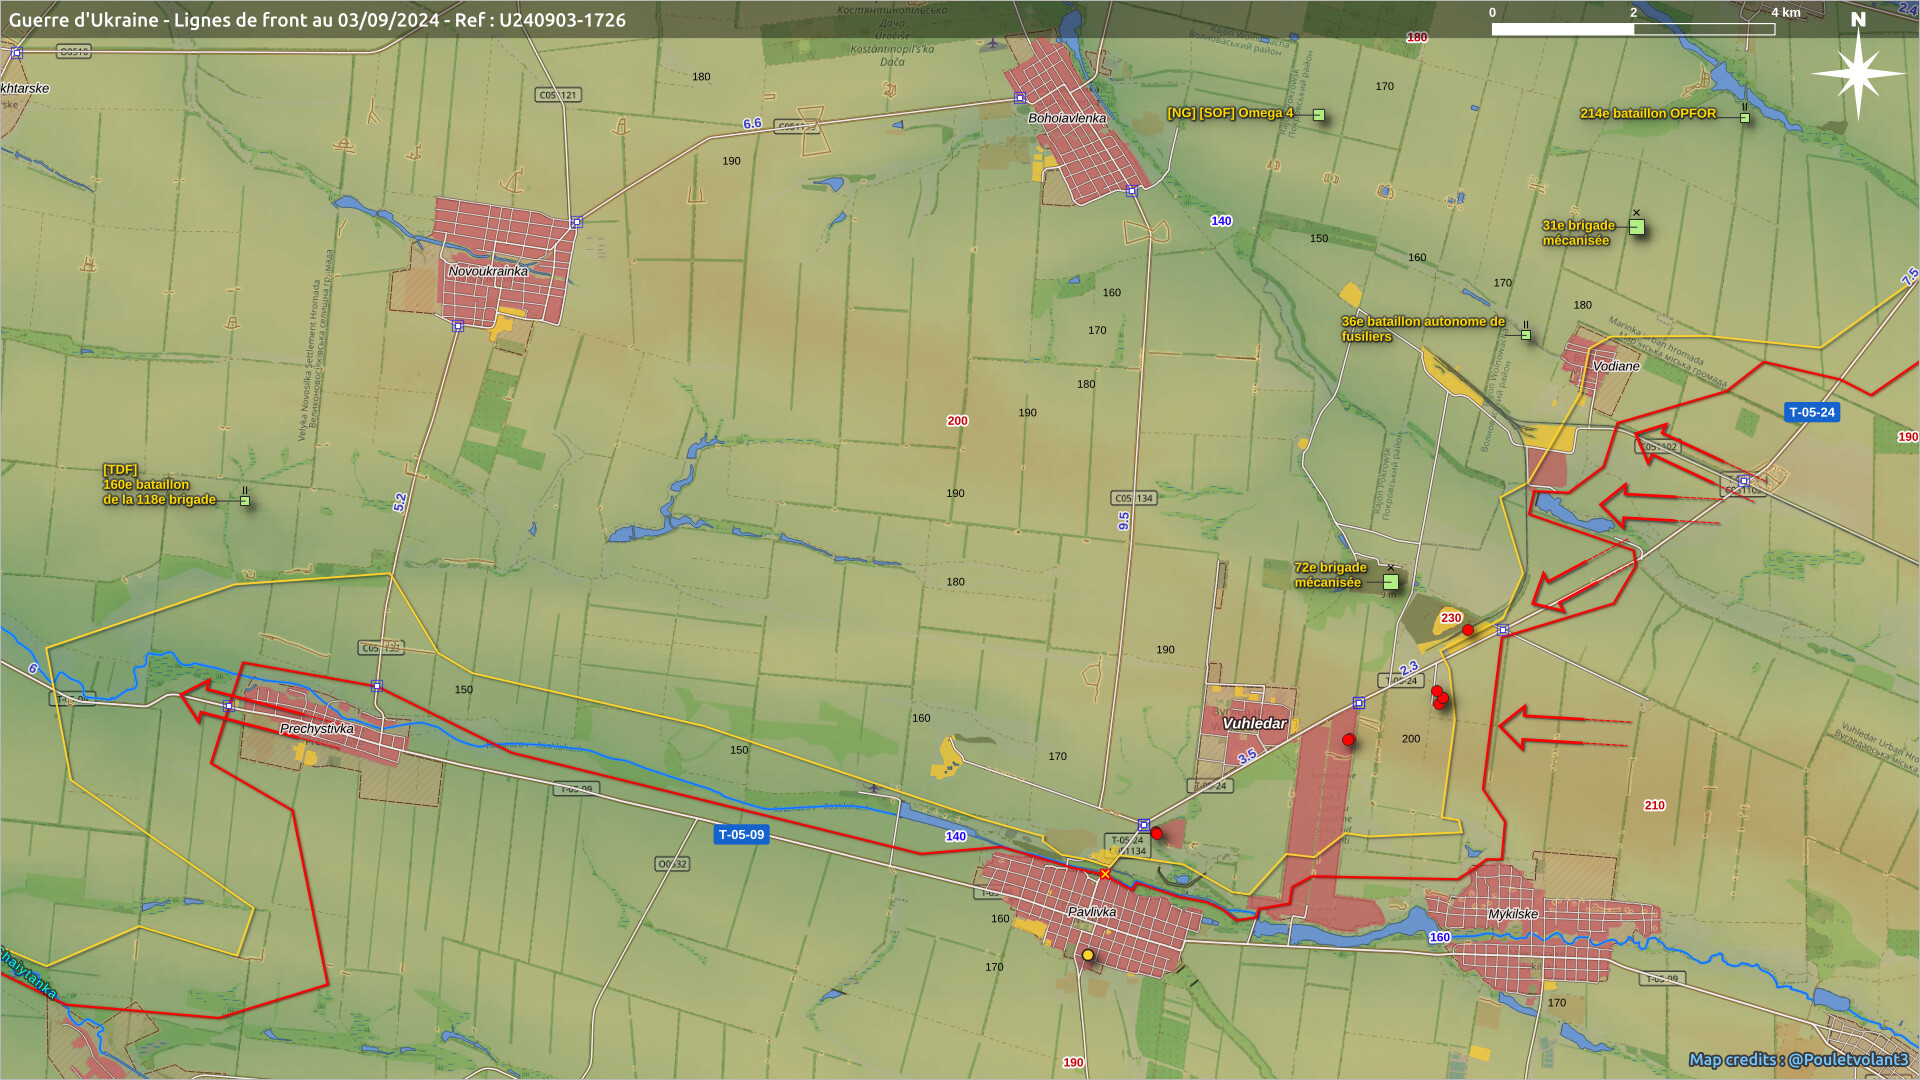Click the 214e bataillon OPFOR unit marker

pyautogui.click(x=1745, y=118)
